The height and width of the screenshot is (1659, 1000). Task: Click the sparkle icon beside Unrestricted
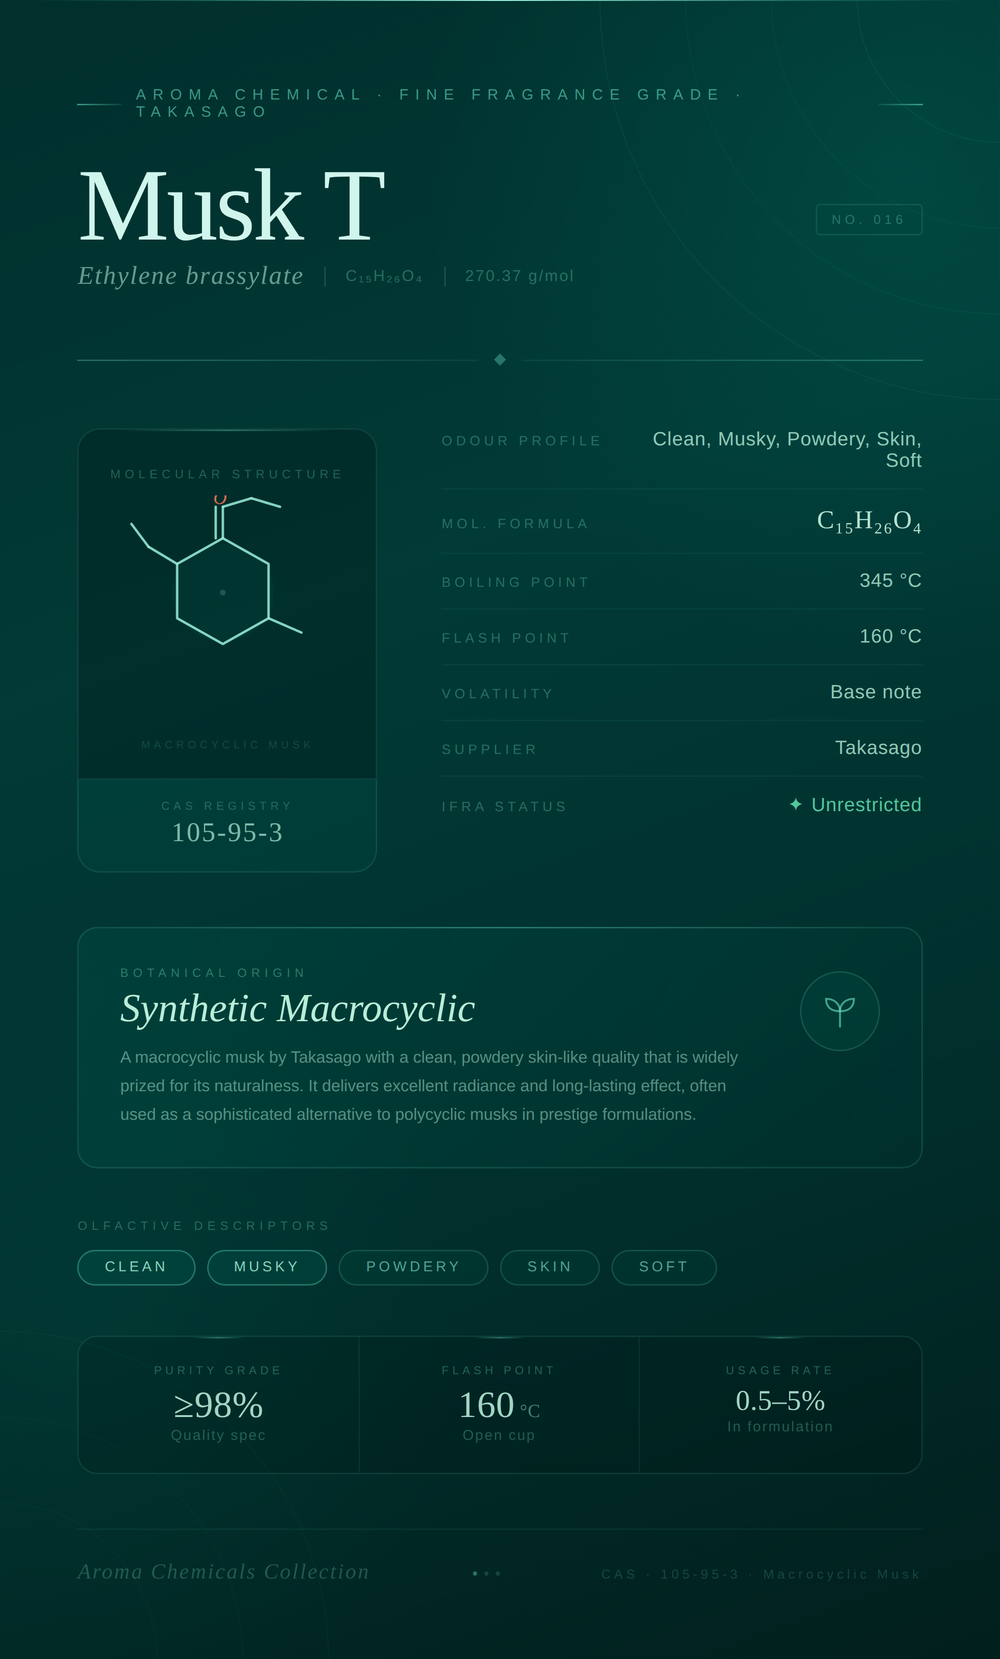click(x=796, y=805)
